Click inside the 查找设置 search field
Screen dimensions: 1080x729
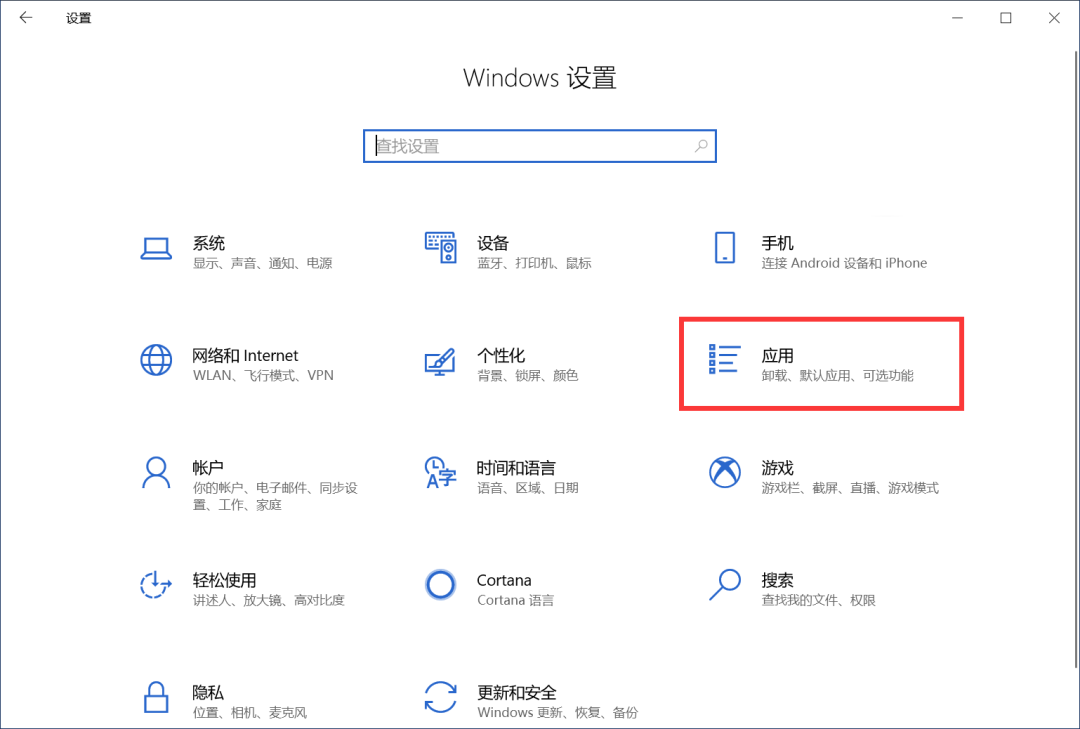point(540,146)
